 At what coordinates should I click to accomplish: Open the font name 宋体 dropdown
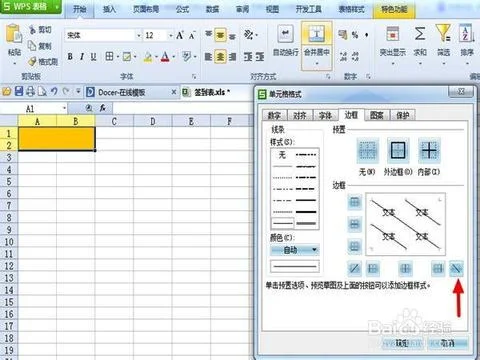(139, 35)
